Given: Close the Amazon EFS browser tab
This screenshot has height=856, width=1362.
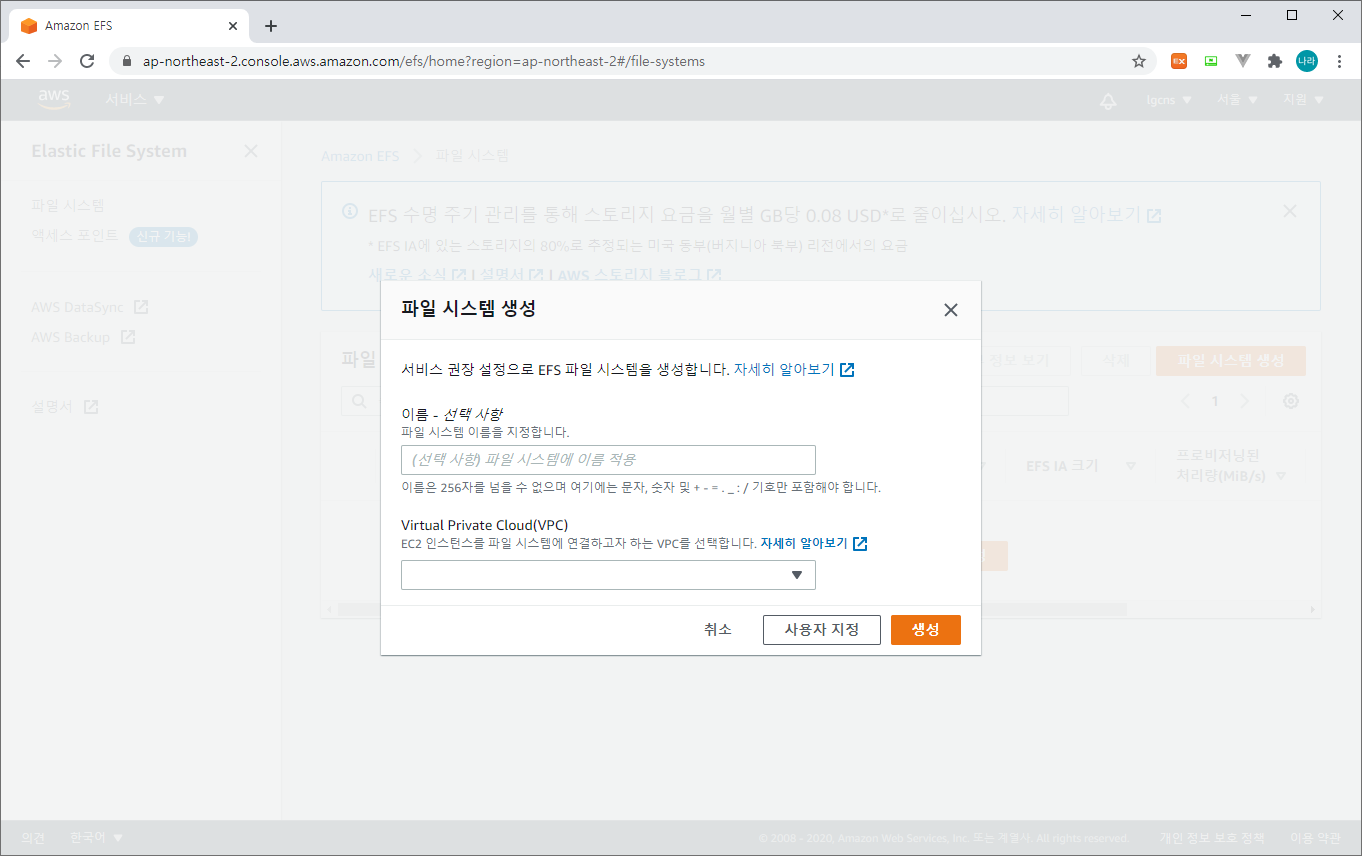Looking at the screenshot, I should [231, 26].
